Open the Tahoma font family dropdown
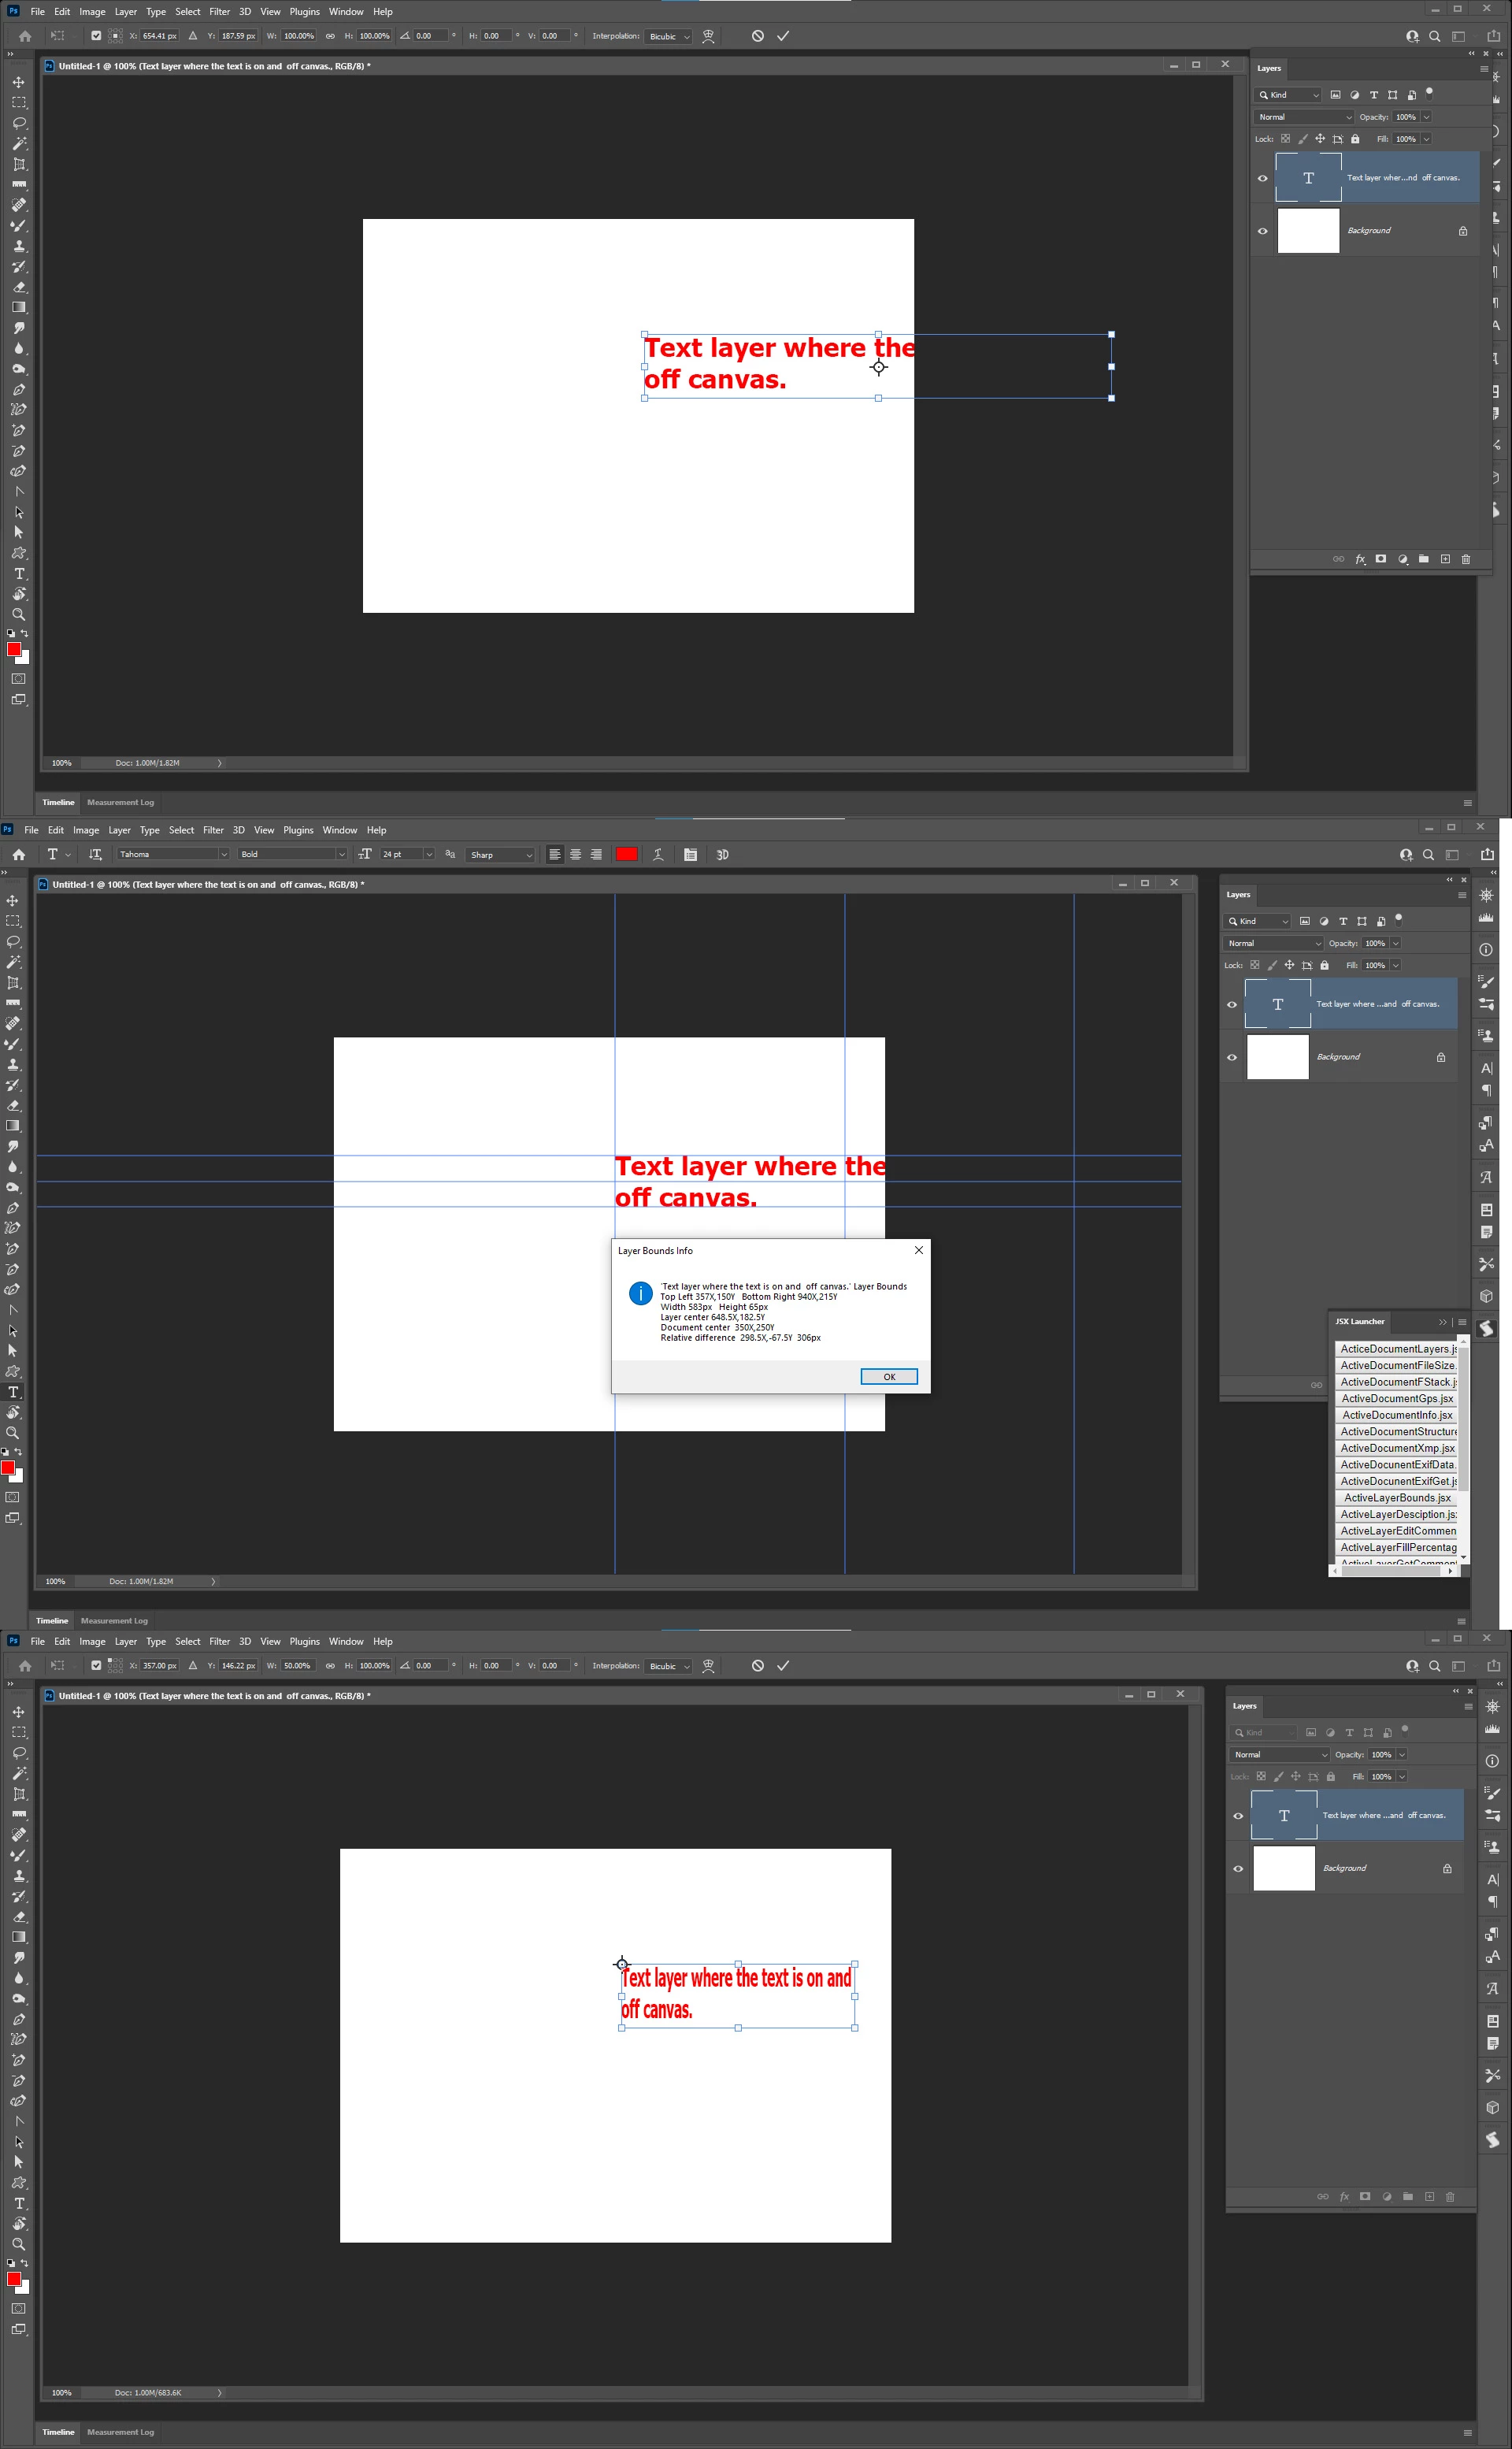Viewport: 1512px width, 2449px height. point(173,854)
